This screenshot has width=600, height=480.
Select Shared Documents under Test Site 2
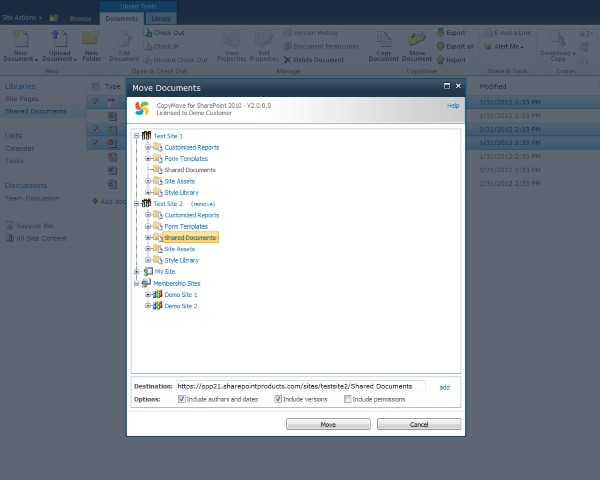tap(190, 237)
